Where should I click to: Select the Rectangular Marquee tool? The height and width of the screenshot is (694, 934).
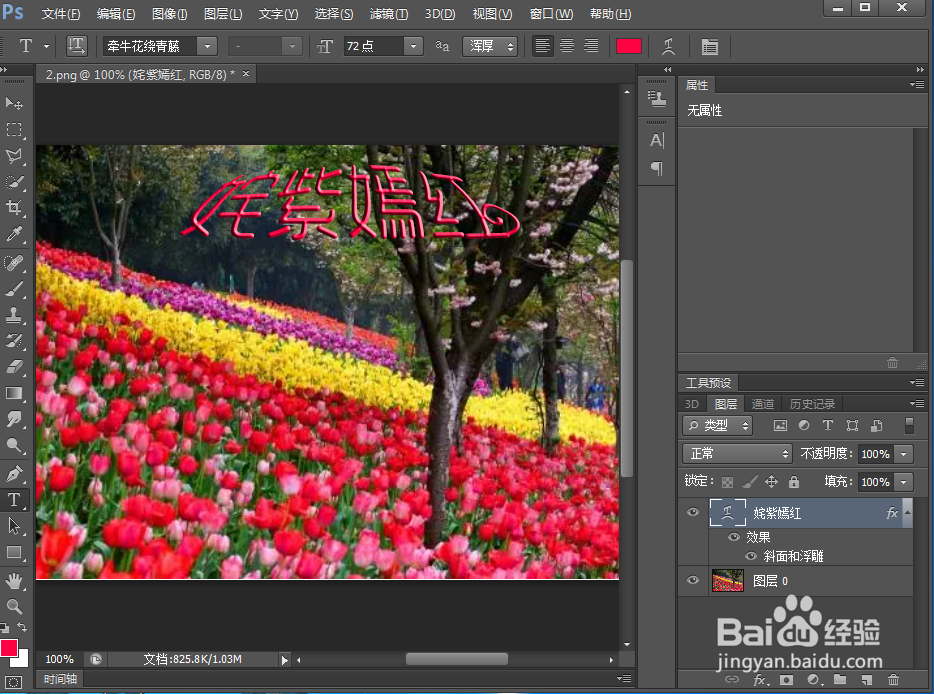pyautogui.click(x=14, y=130)
